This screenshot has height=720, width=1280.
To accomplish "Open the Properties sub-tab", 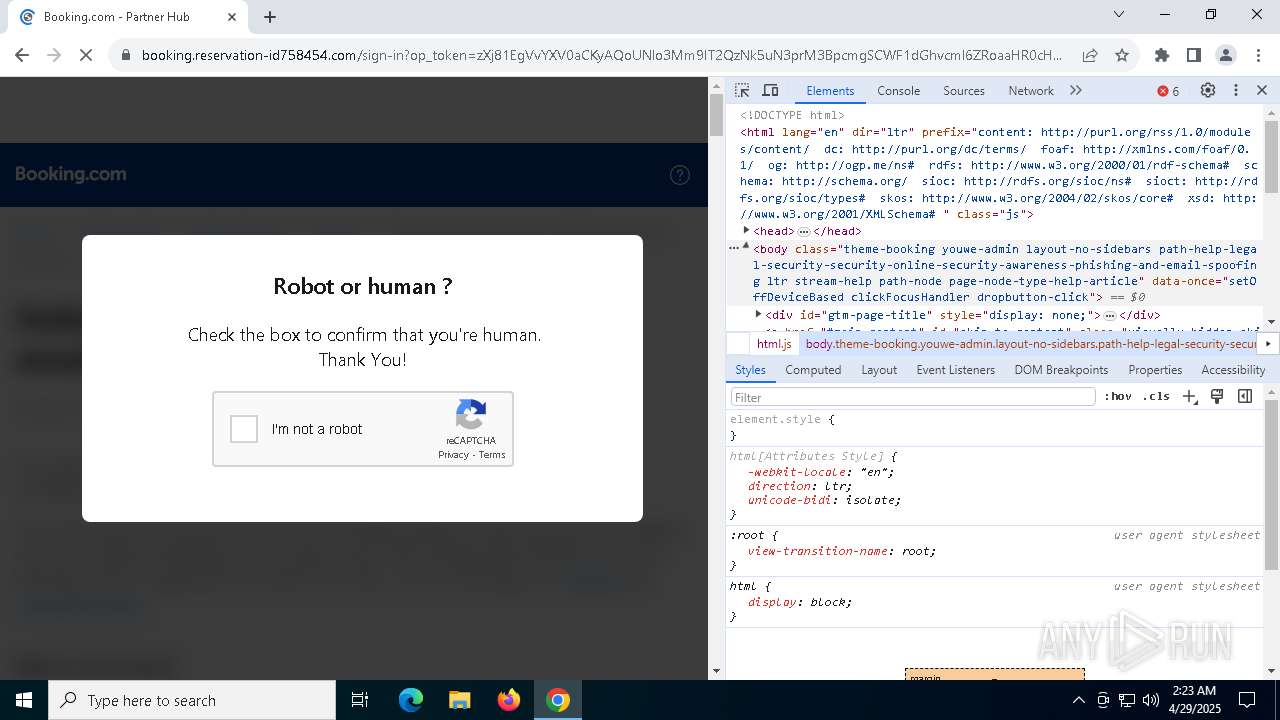I will (x=1155, y=370).
